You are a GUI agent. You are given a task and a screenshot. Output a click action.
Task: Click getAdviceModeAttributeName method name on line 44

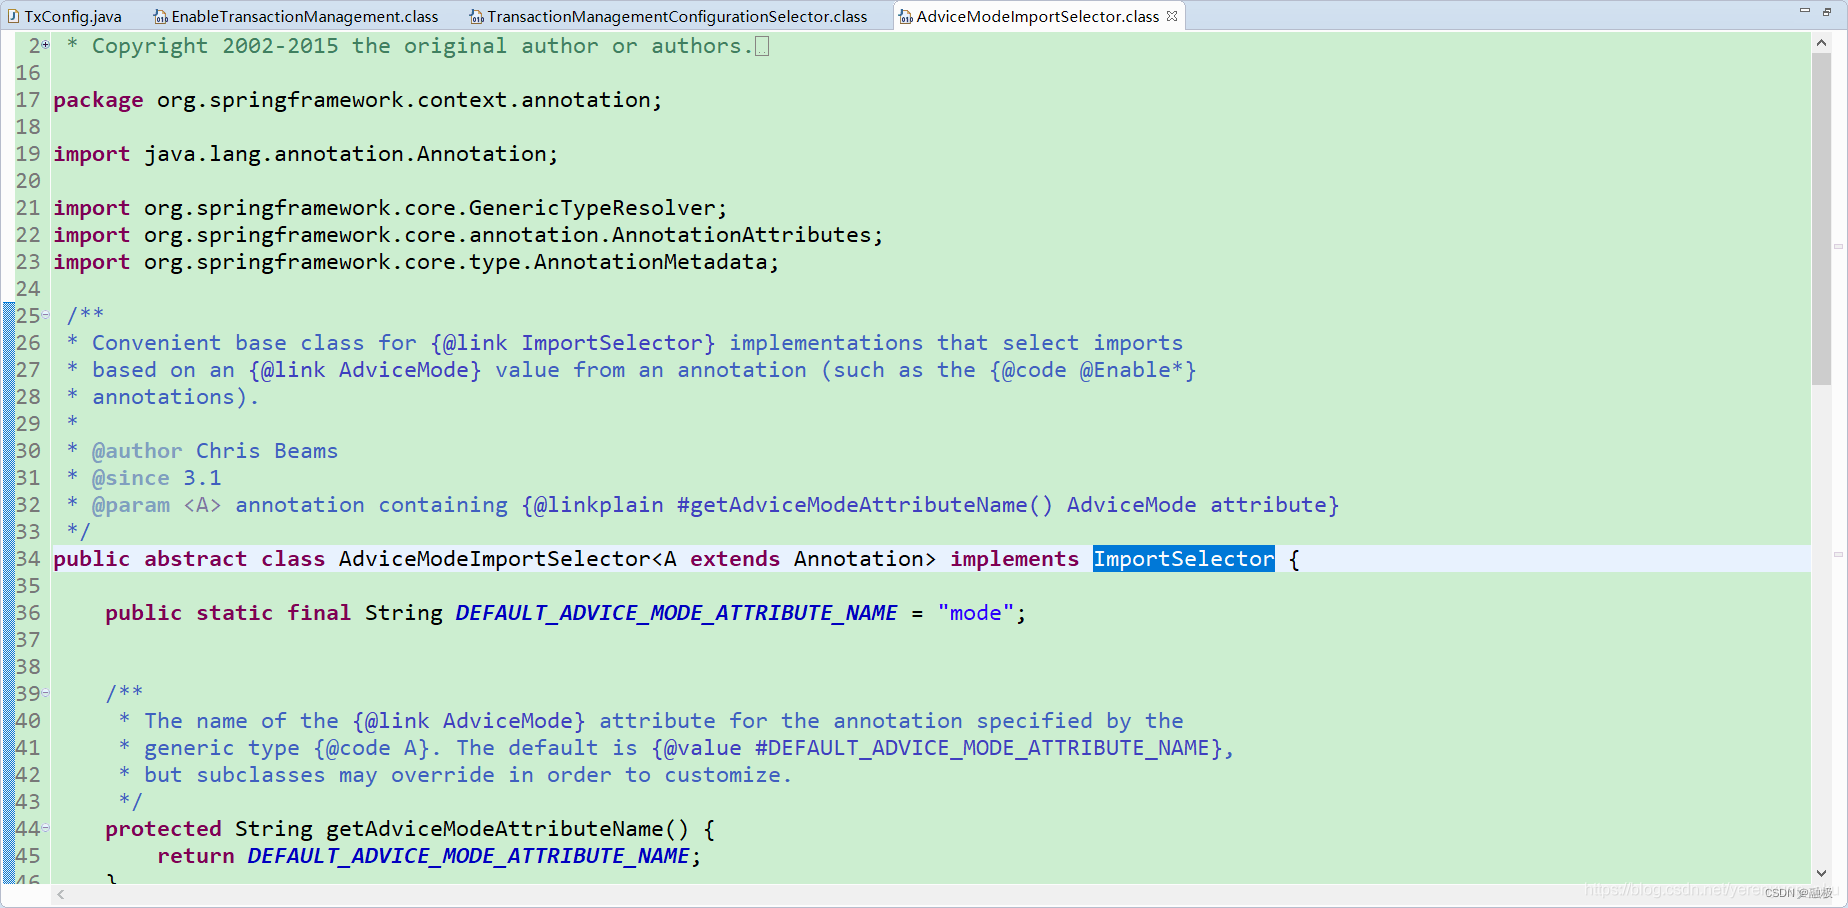click(x=494, y=829)
